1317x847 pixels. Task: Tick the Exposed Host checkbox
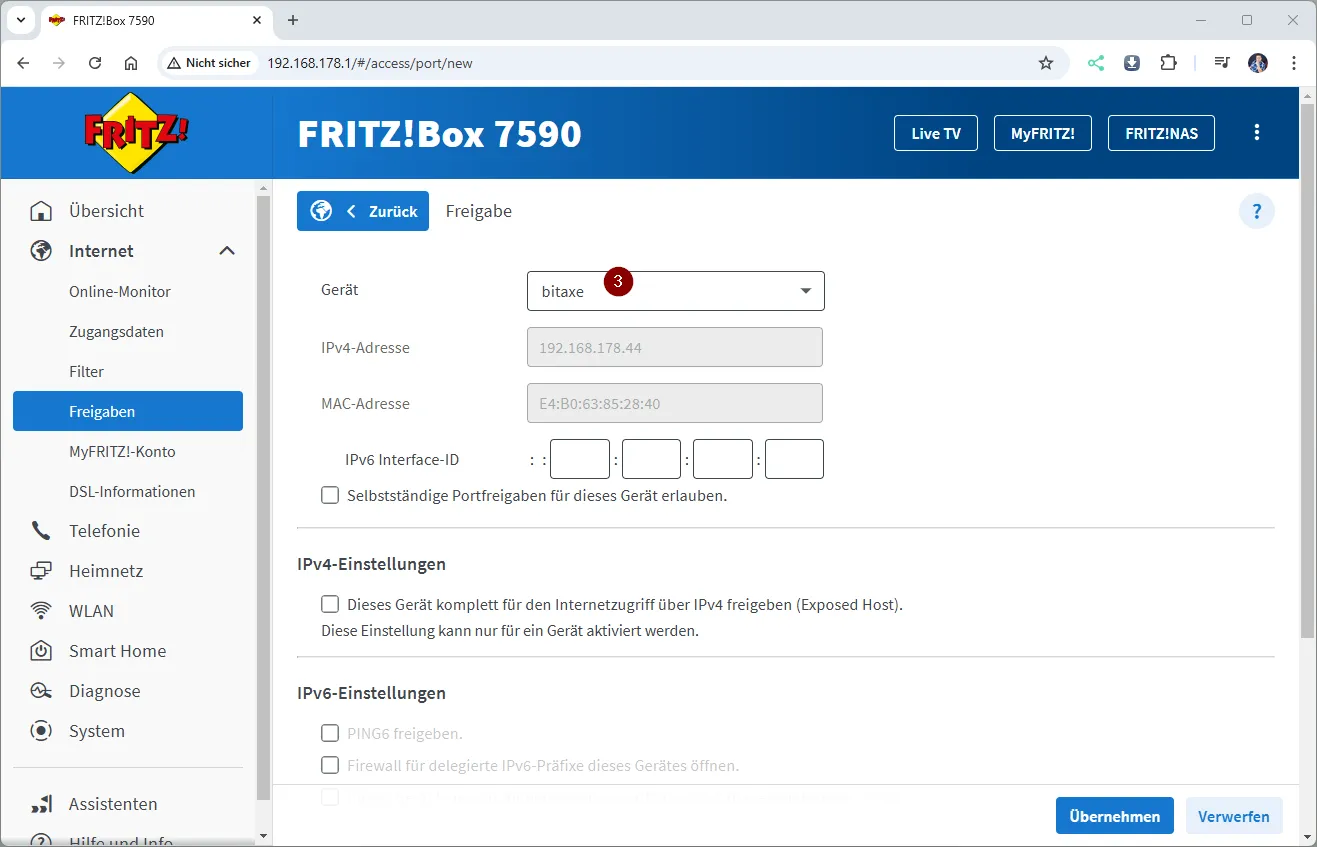coord(330,604)
